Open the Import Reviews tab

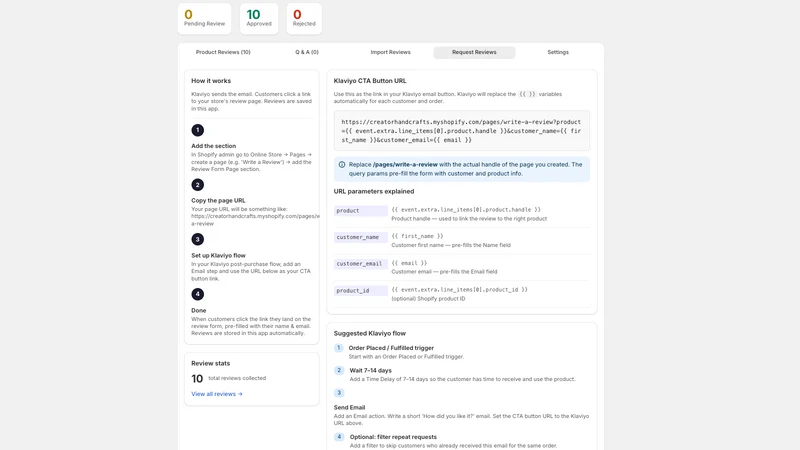coord(390,52)
